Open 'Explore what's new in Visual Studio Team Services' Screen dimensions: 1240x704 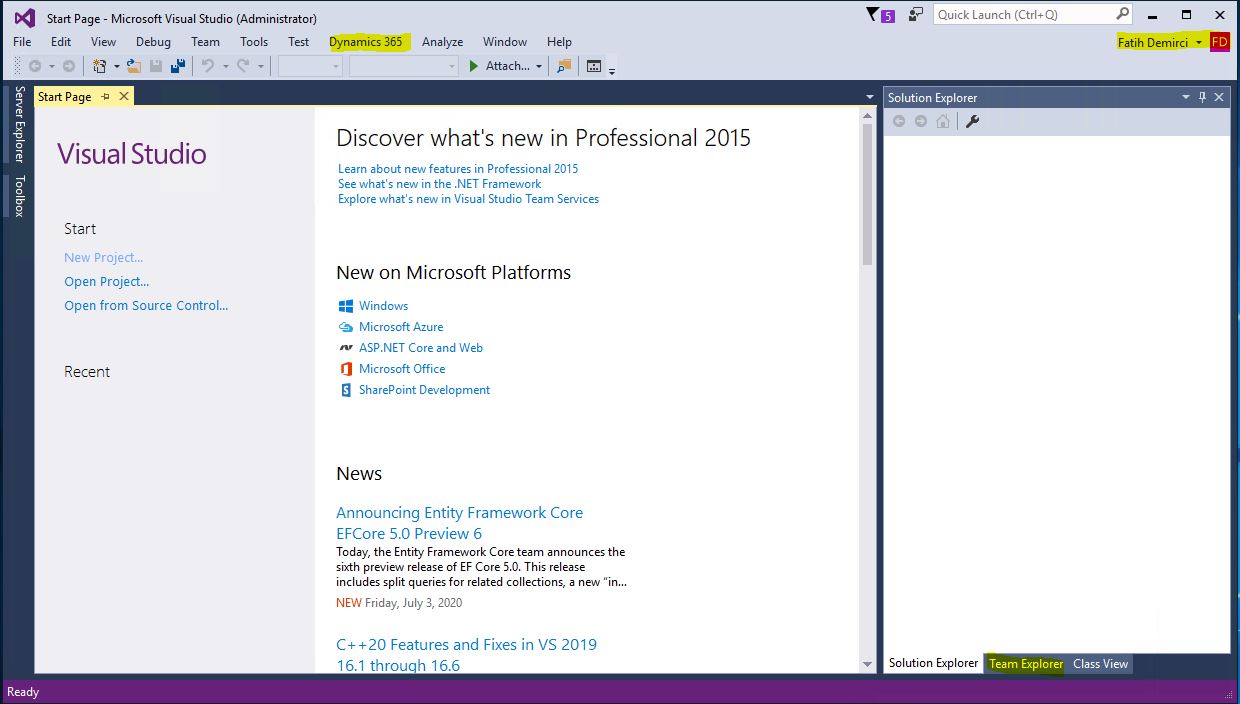[x=468, y=199]
